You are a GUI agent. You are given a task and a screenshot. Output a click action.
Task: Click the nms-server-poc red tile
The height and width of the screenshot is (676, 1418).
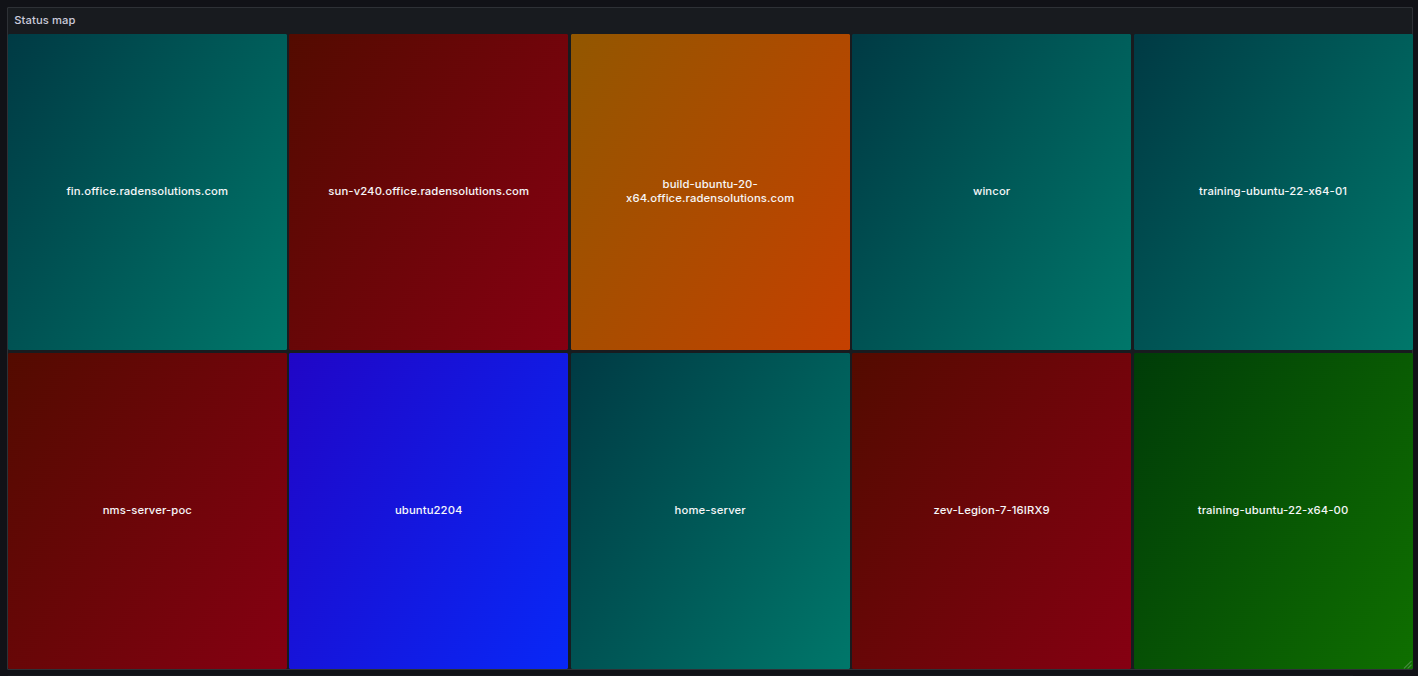pyautogui.click(x=147, y=511)
